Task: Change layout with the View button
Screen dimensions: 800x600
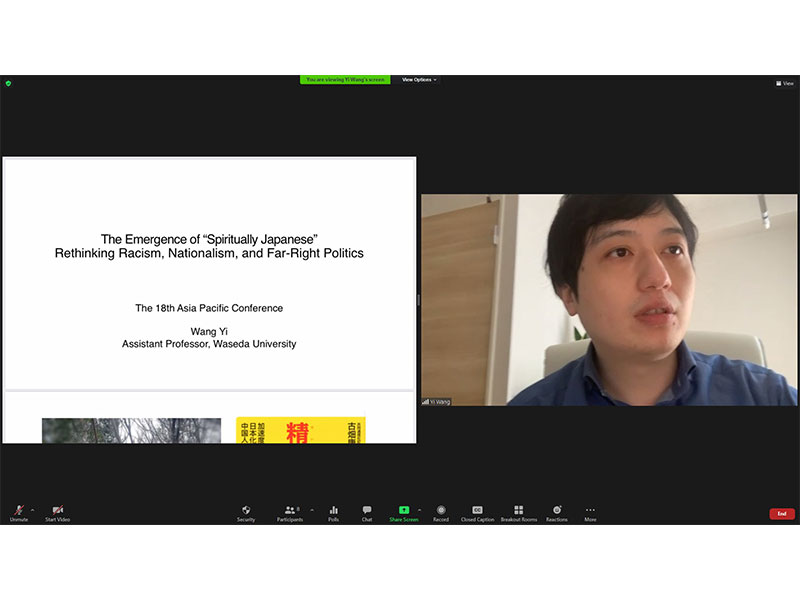Action: pos(785,83)
